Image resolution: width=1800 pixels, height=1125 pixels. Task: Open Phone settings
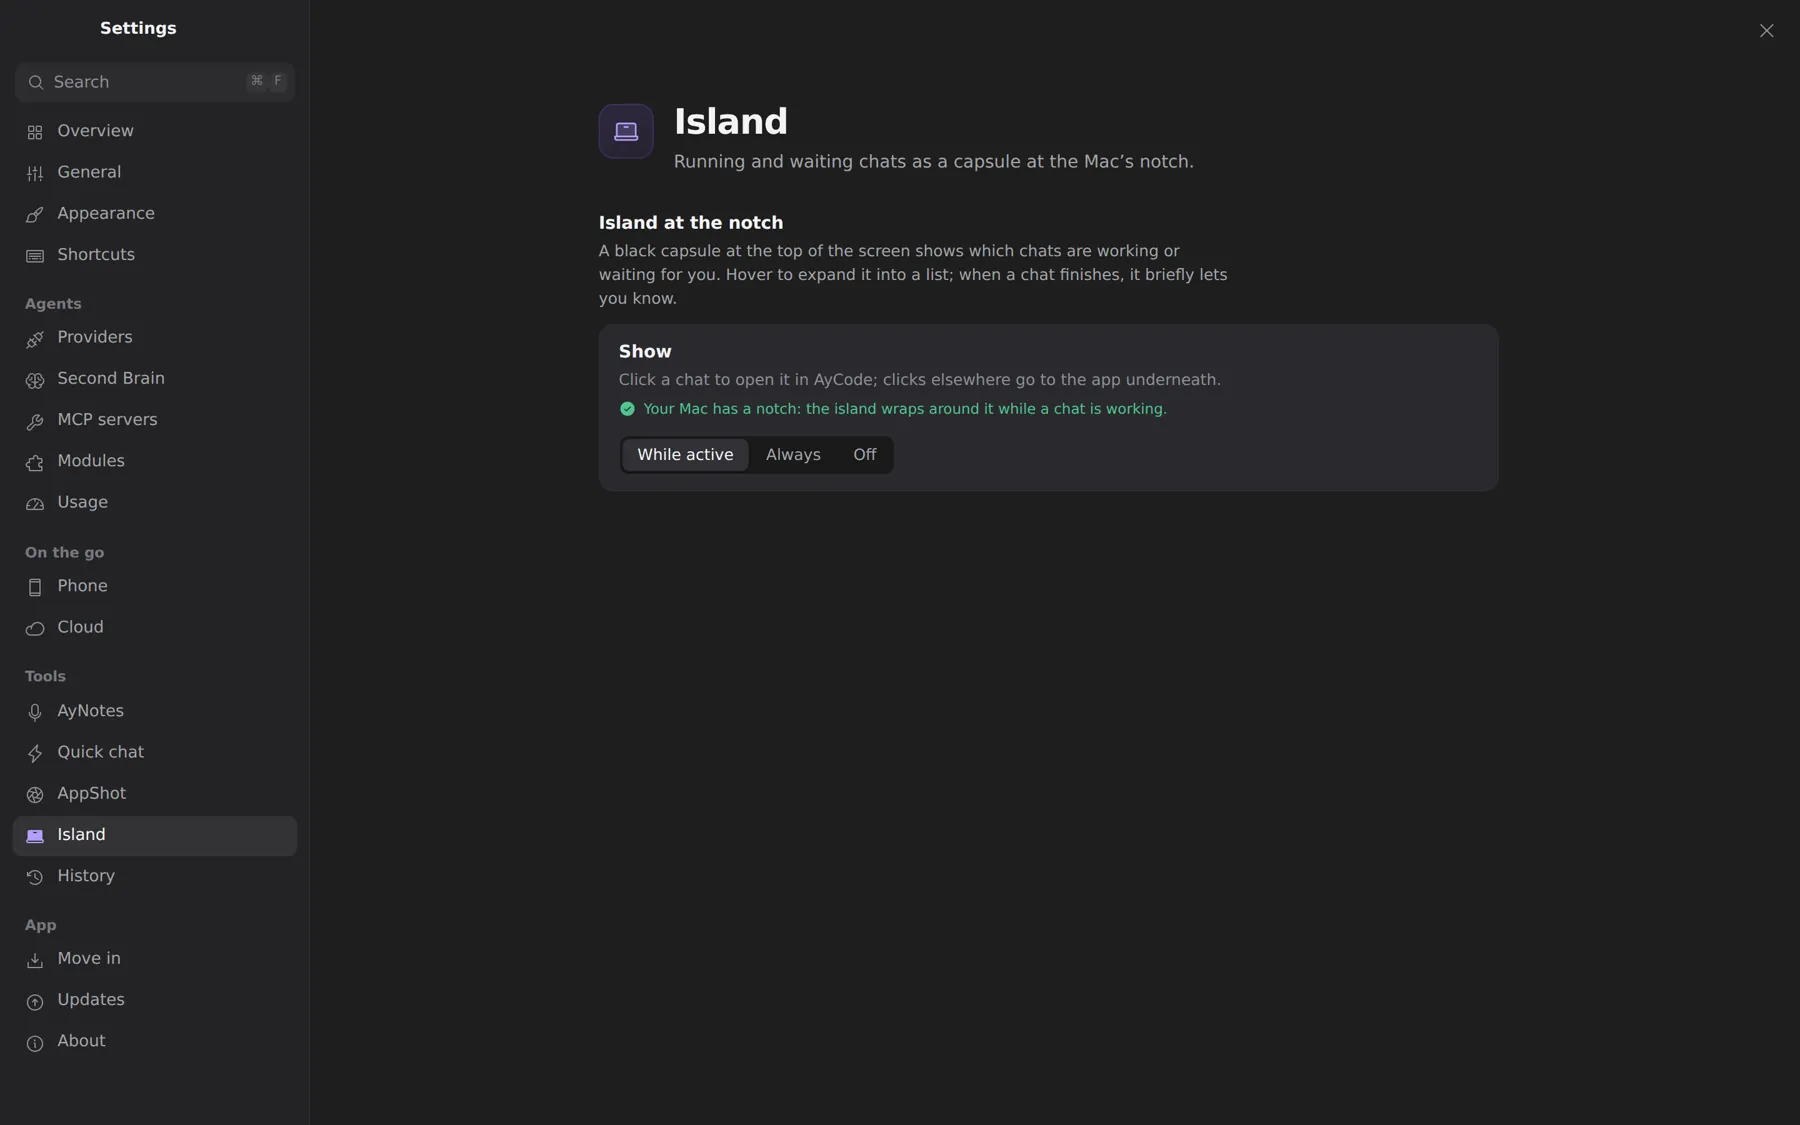pos(155,586)
